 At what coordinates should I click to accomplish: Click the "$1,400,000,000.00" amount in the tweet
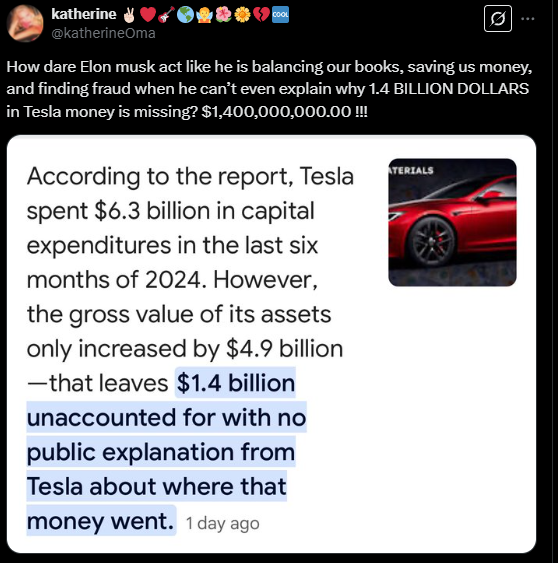coord(276,112)
